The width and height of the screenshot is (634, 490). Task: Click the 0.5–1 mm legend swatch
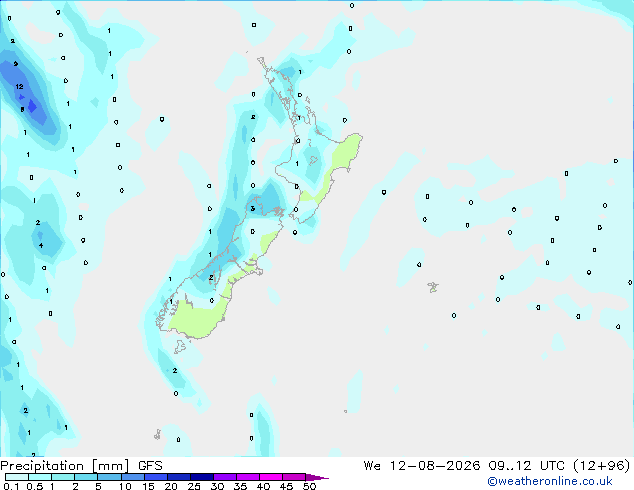[40, 477]
